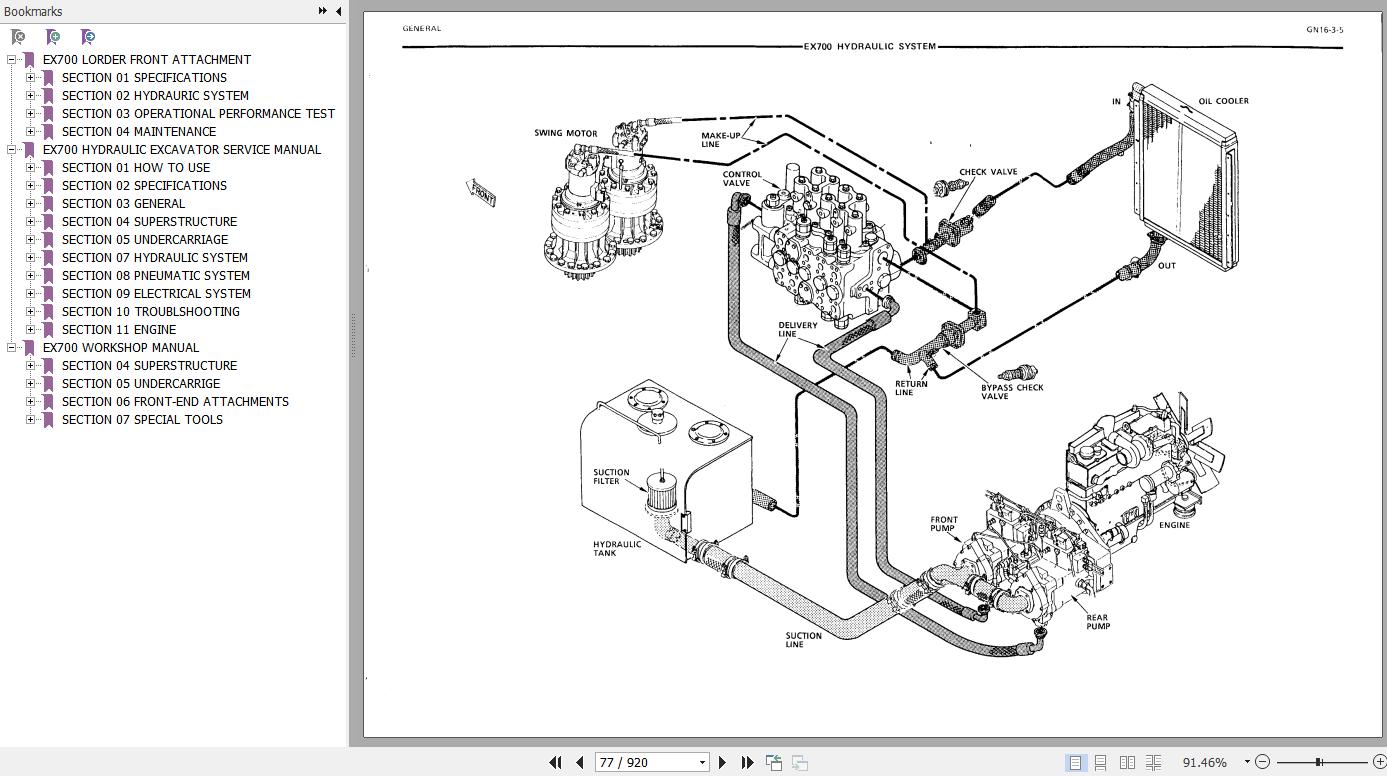Click the zoom slider handle

(1319, 762)
